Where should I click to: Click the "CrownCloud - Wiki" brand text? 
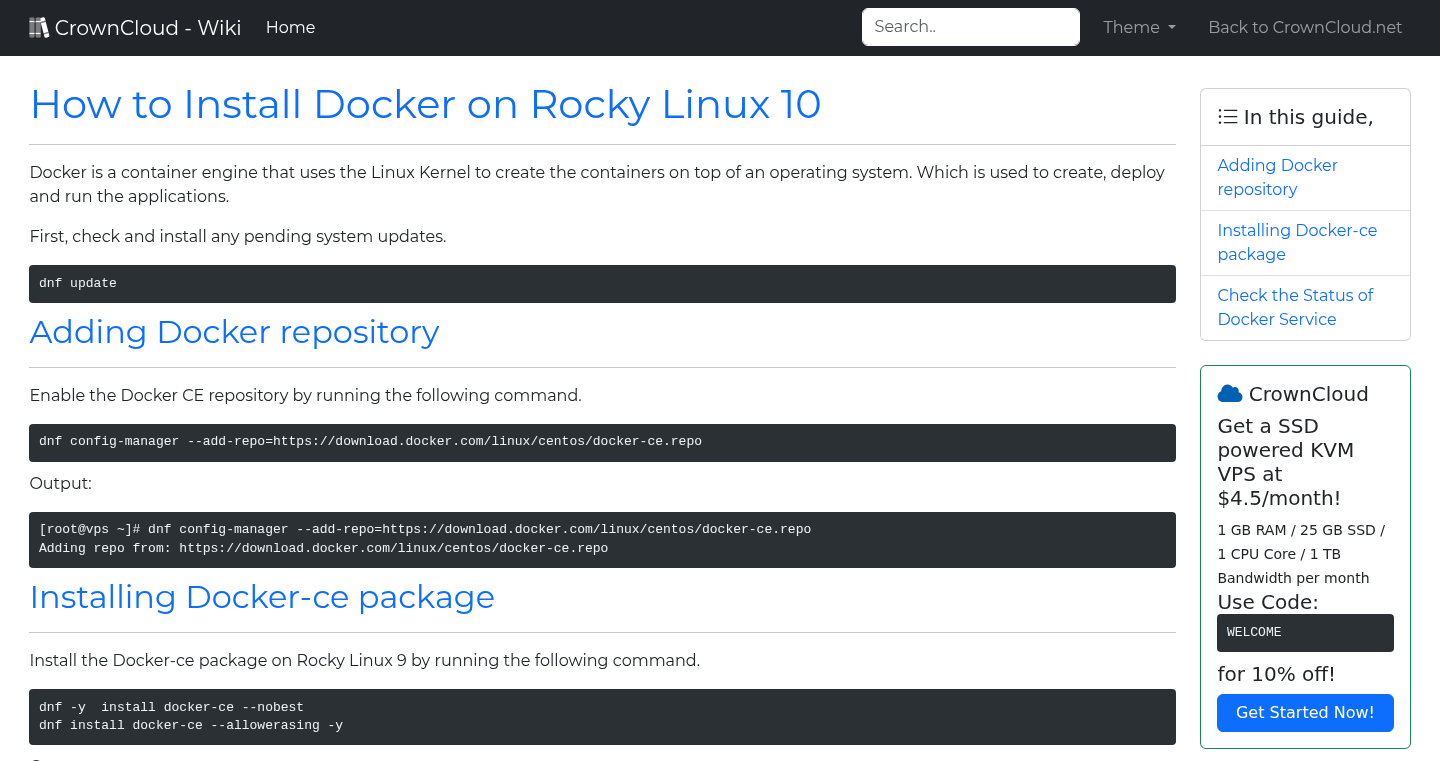click(148, 27)
